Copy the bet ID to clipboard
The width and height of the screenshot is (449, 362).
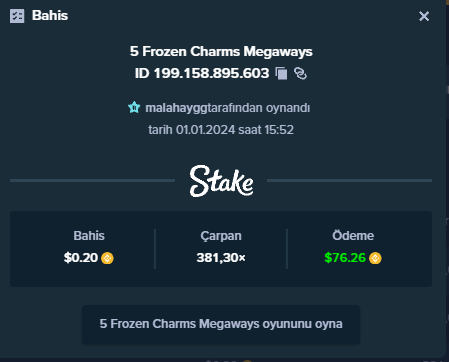[281, 73]
